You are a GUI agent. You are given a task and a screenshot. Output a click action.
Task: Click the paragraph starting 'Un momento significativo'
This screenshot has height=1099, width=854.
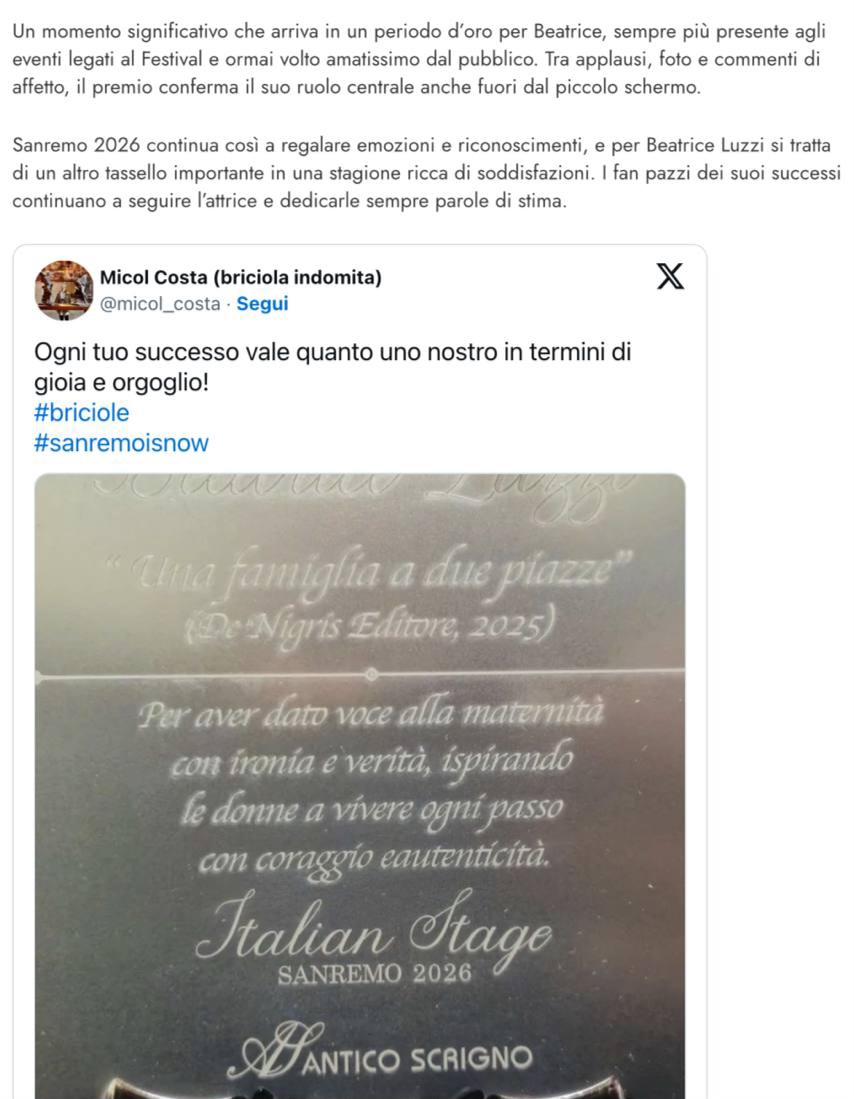coord(419,60)
